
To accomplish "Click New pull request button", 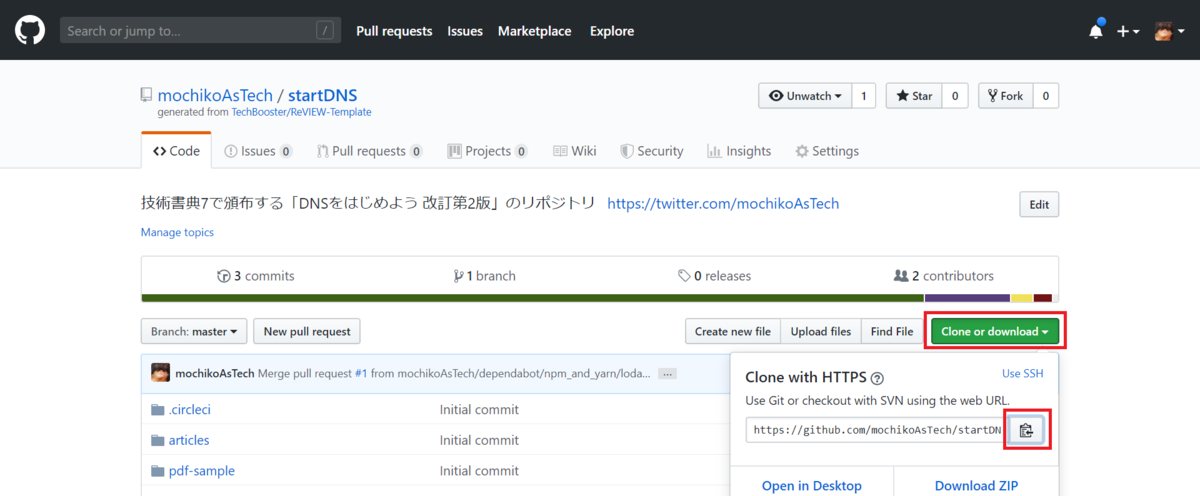I will (307, 331).
